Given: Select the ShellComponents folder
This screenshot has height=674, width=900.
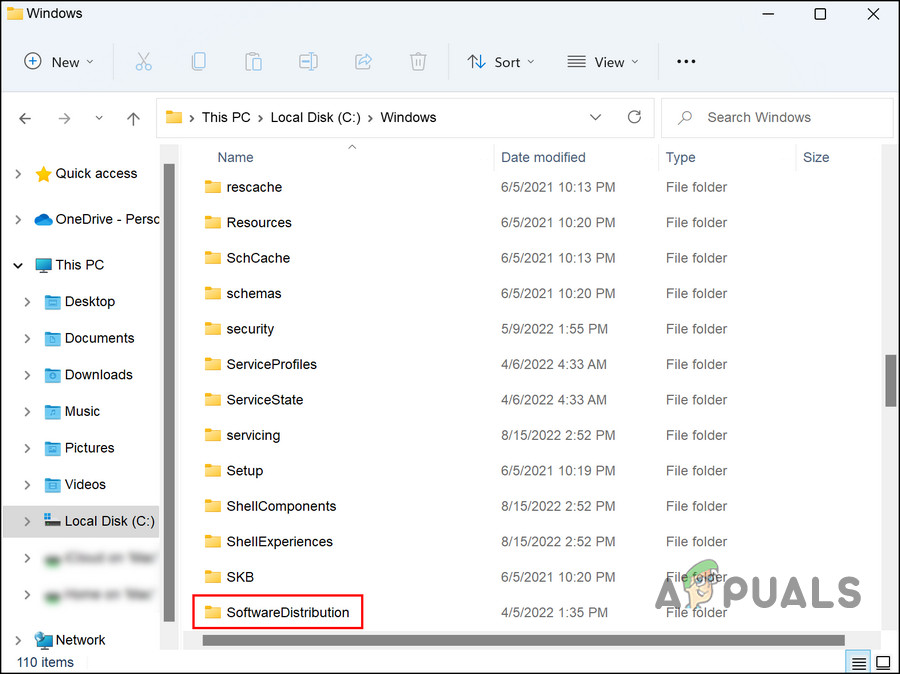Looking at the screenshot, I should pyautogui.click(x=281, y=506).
